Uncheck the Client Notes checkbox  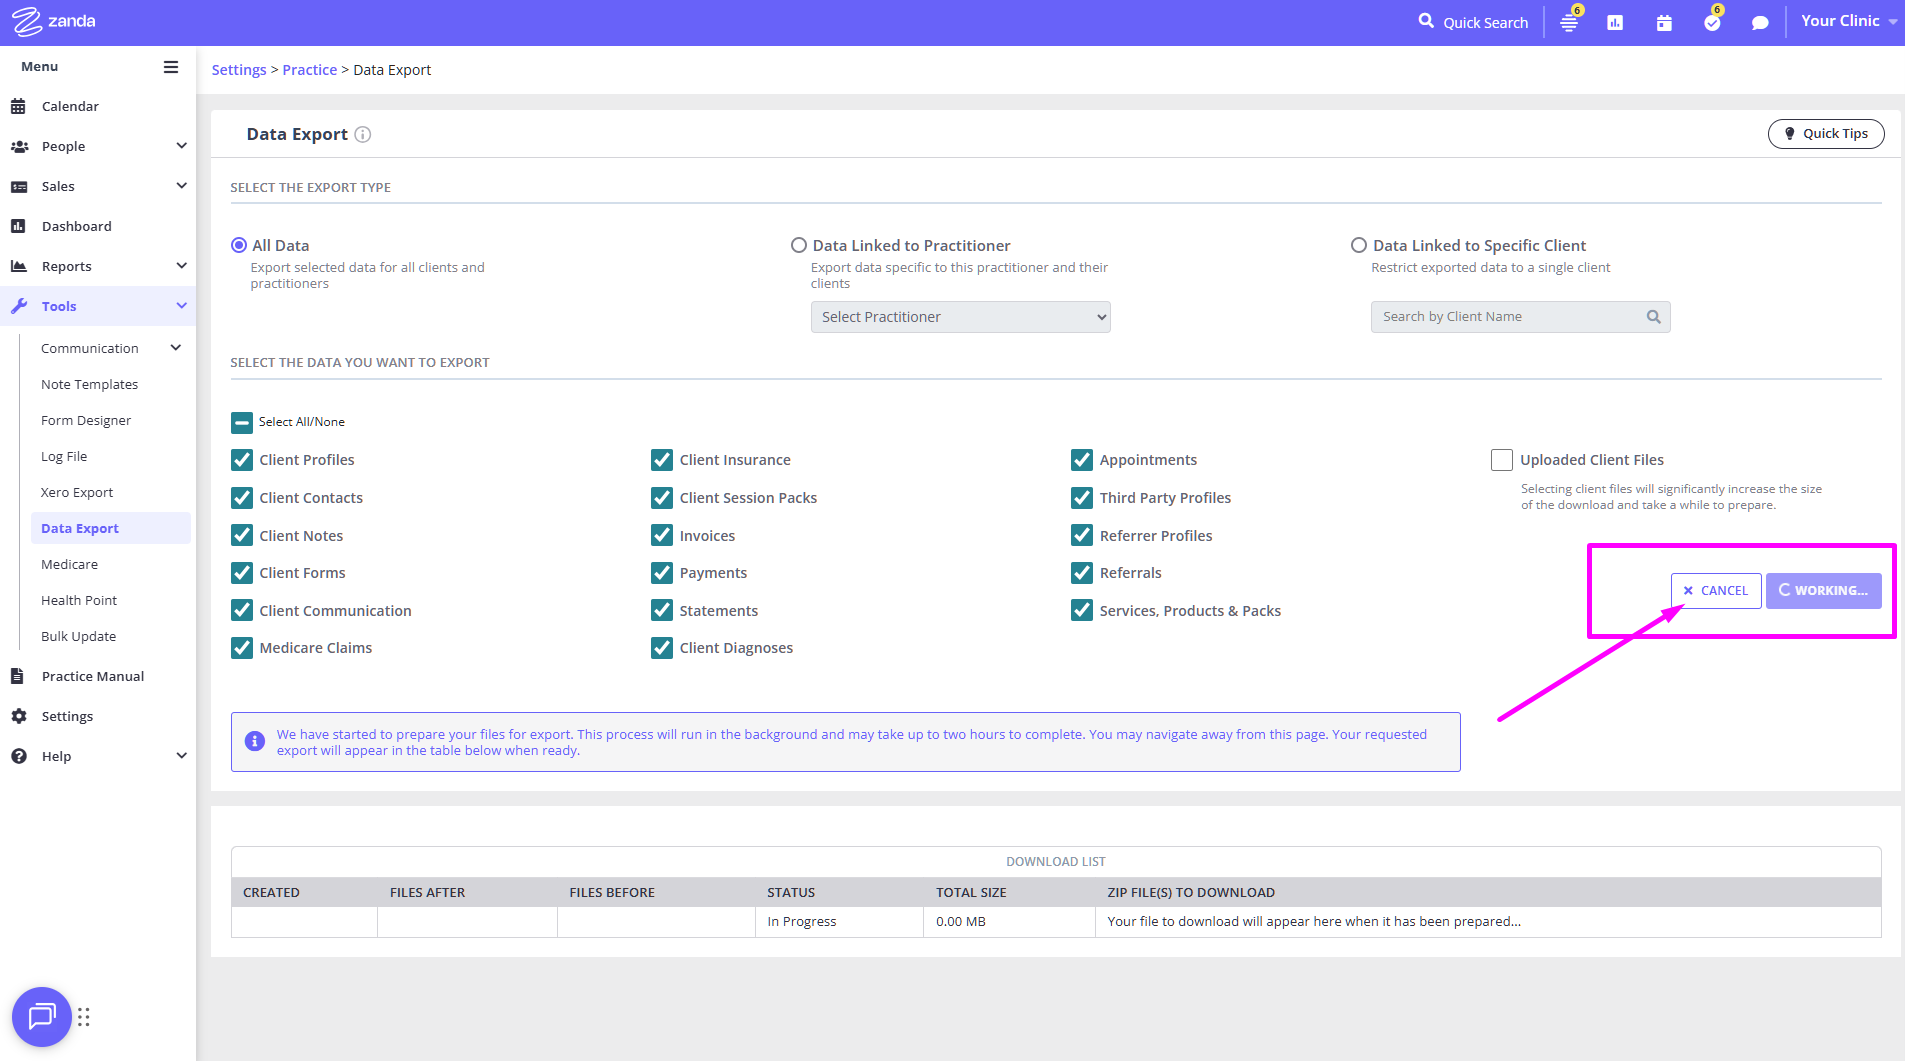click(242, 536)
